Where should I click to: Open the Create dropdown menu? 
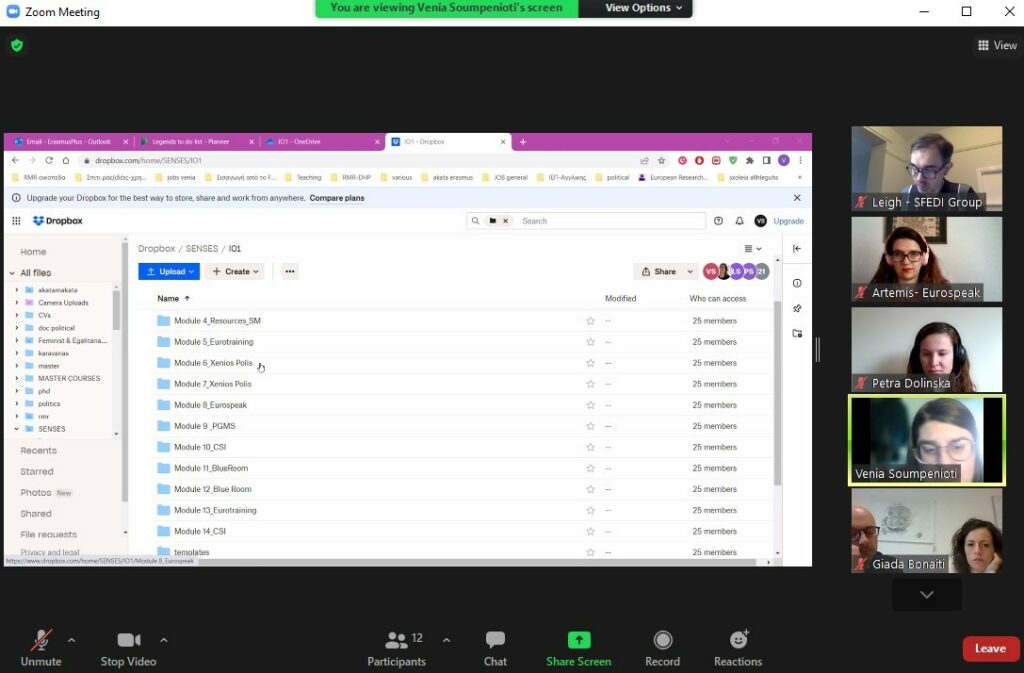click(235, 272)
